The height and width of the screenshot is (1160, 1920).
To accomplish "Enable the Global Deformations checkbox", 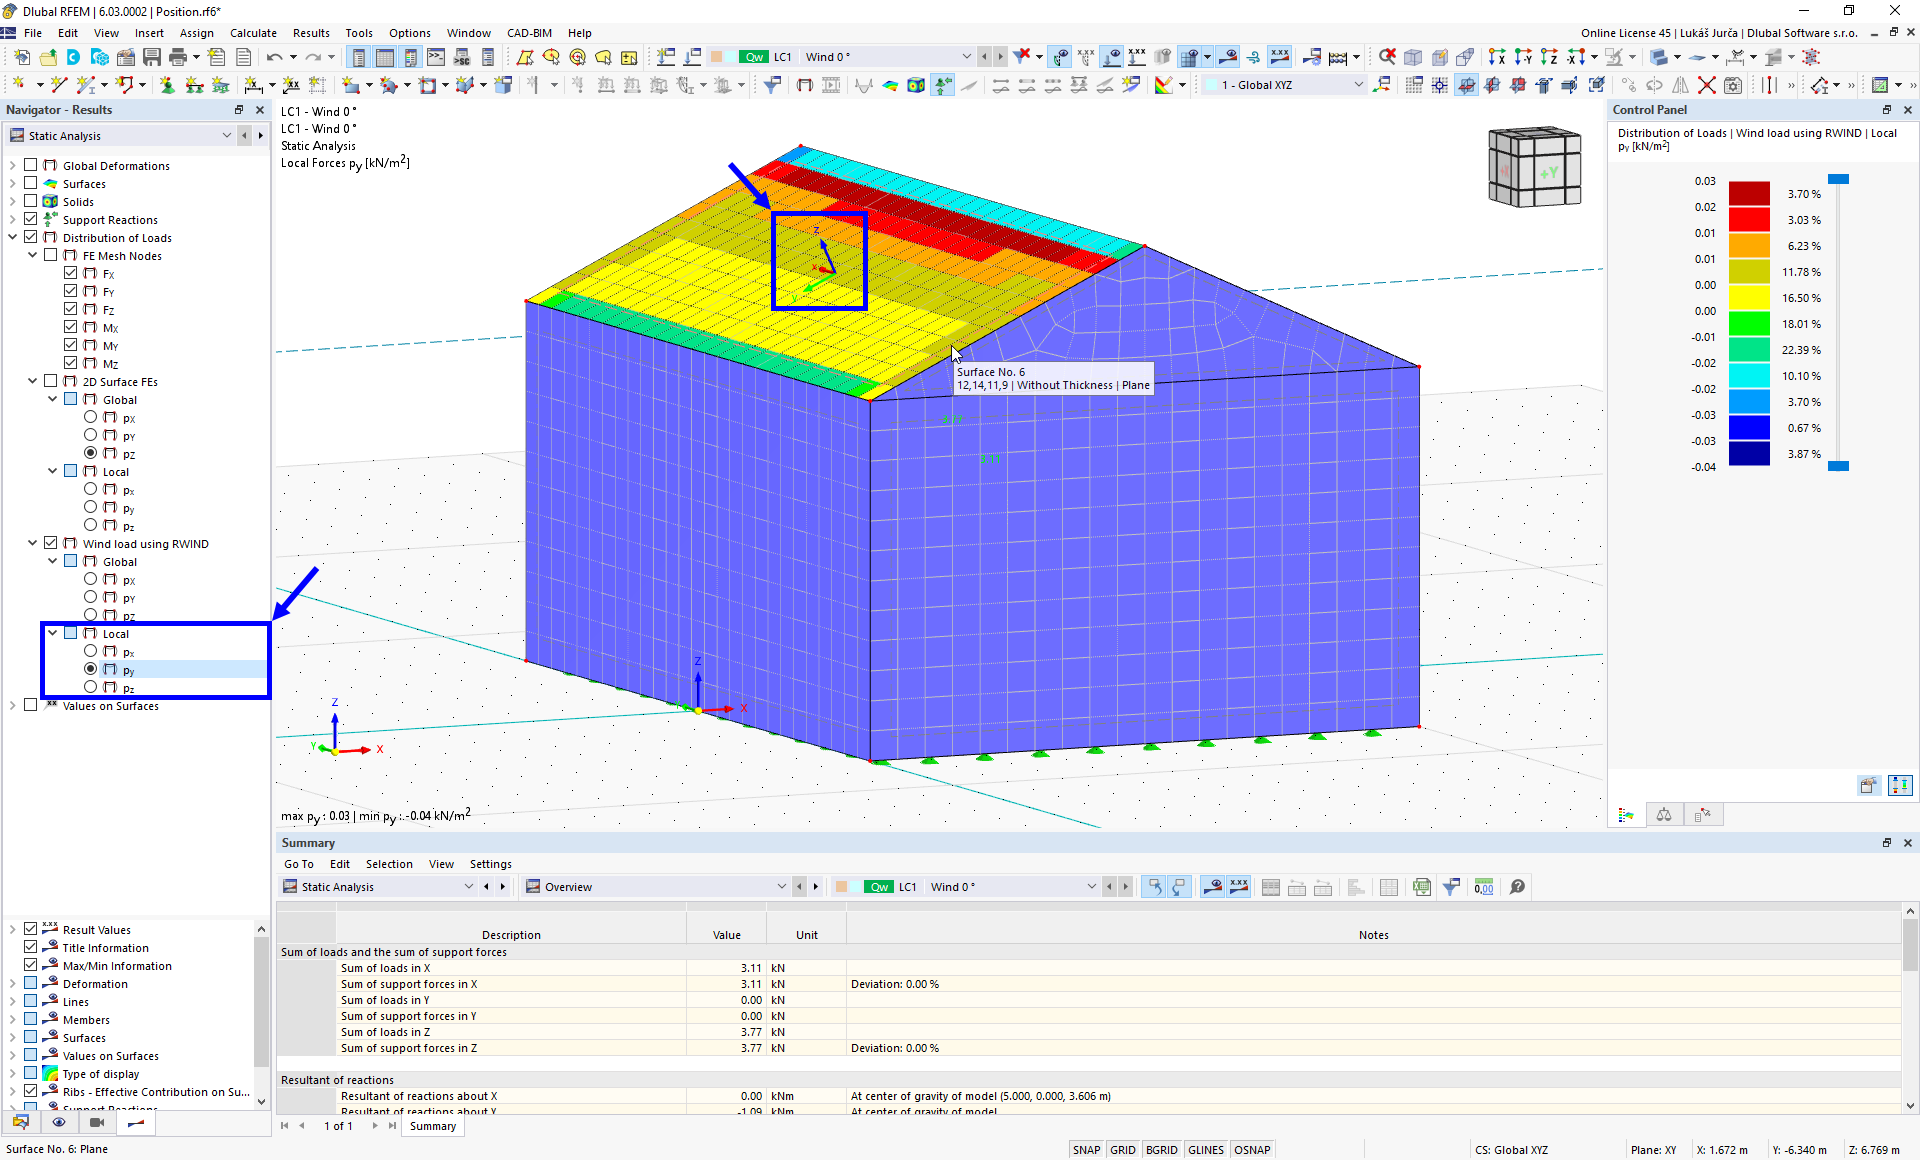I will [x=31, y=165].
